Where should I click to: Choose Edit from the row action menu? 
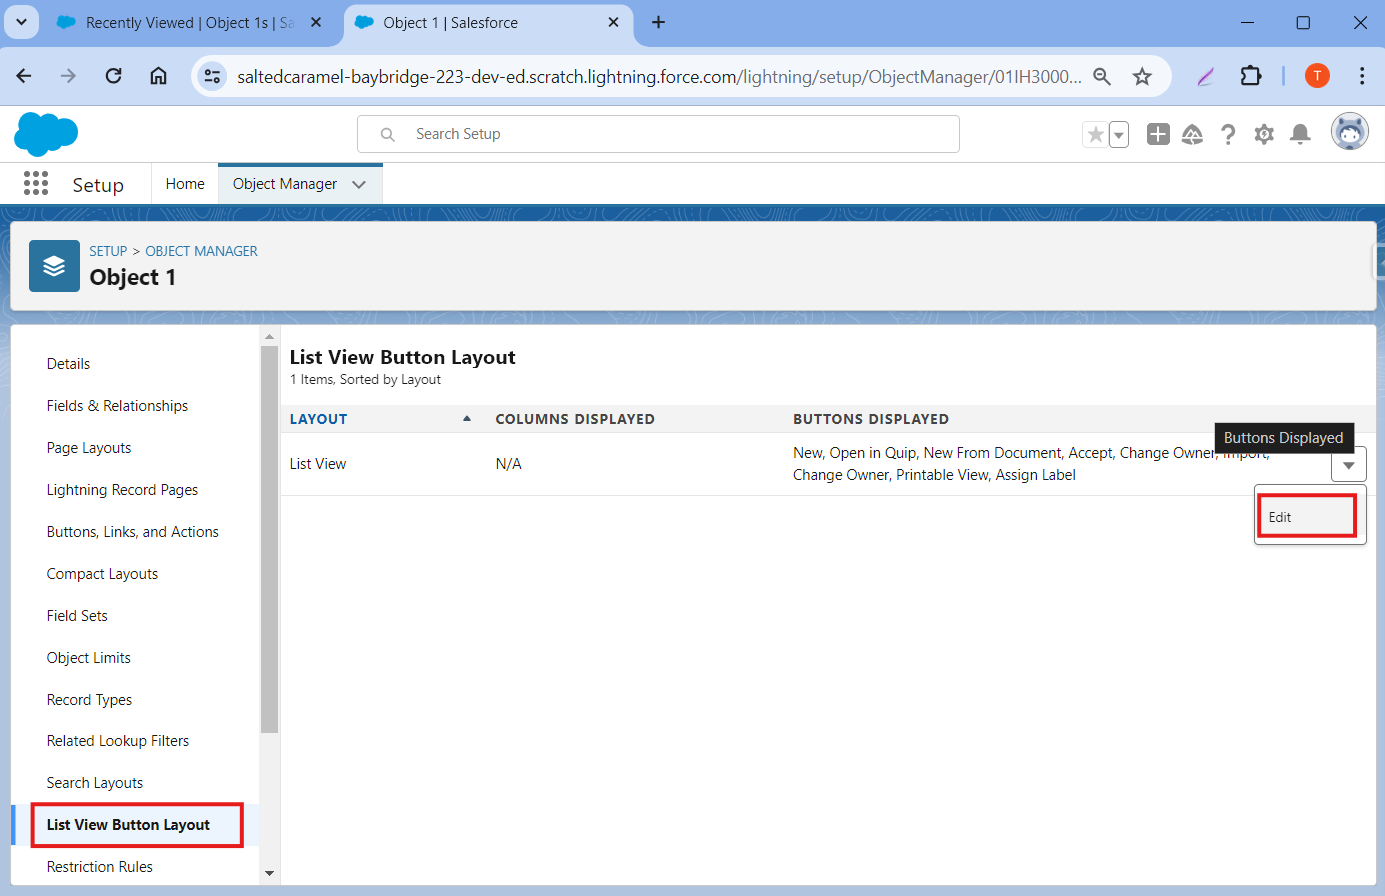click(1307, 517)
